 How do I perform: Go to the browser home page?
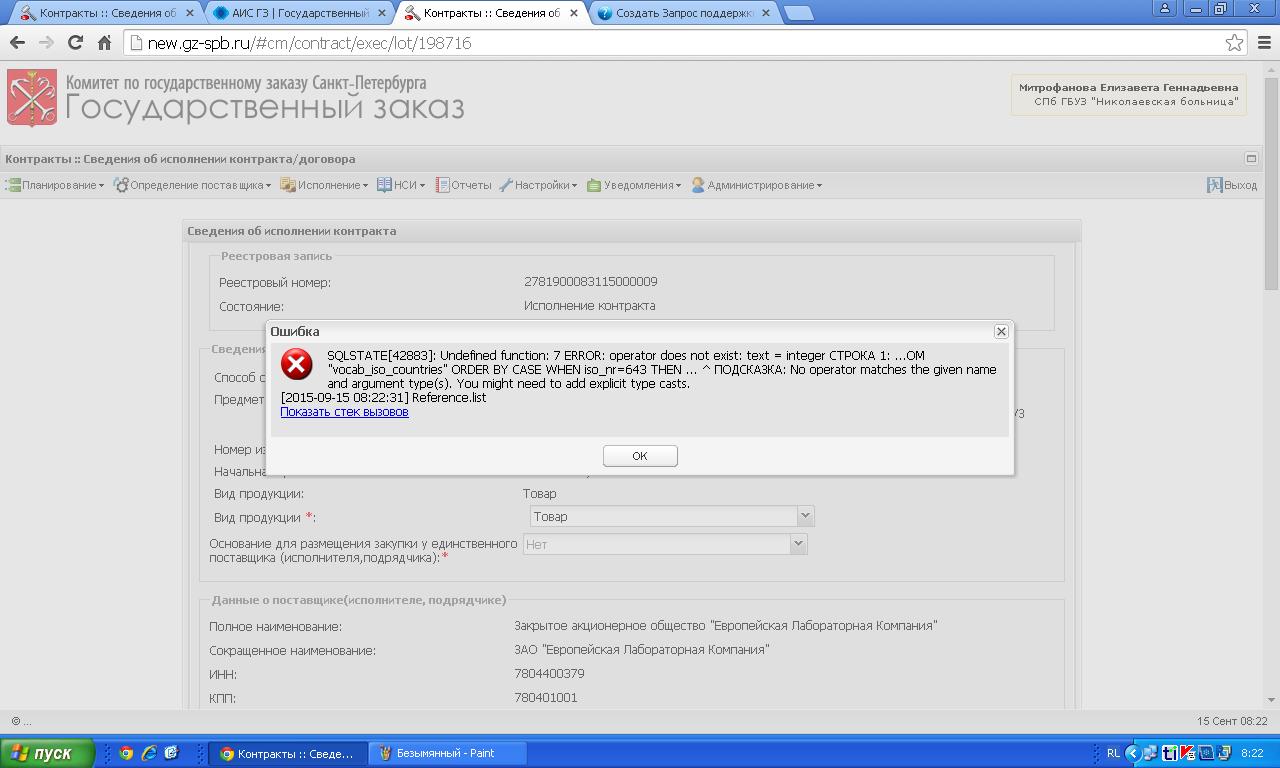[x=104, y=43]
